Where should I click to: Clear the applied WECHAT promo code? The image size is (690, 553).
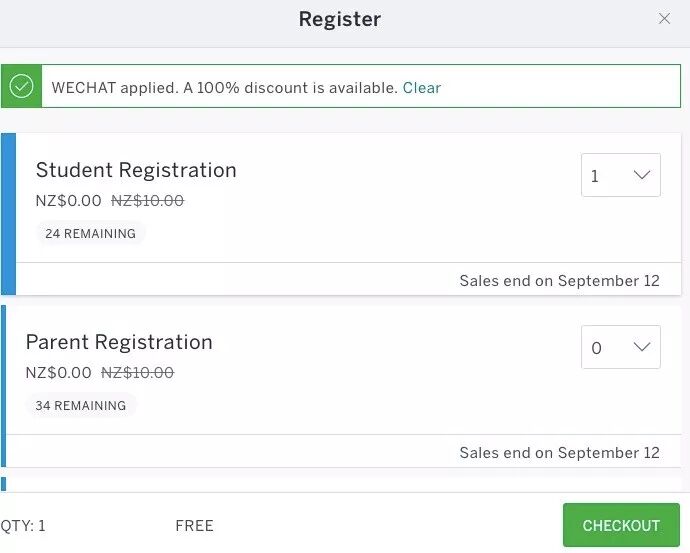pos(421,88)
